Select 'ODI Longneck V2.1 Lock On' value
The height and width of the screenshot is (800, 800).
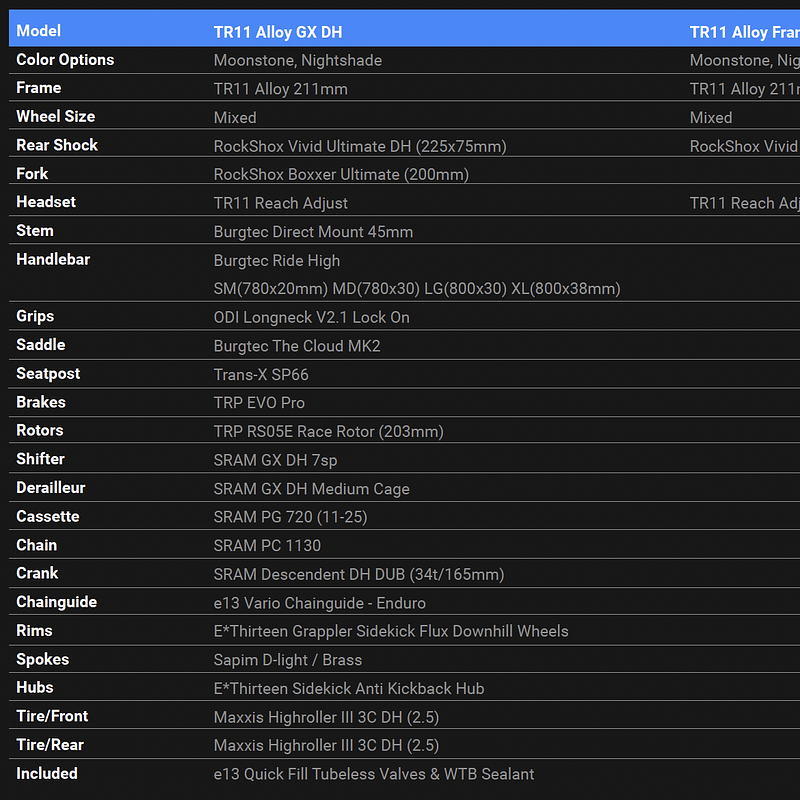pyautogui.click(x=312, y=317)
